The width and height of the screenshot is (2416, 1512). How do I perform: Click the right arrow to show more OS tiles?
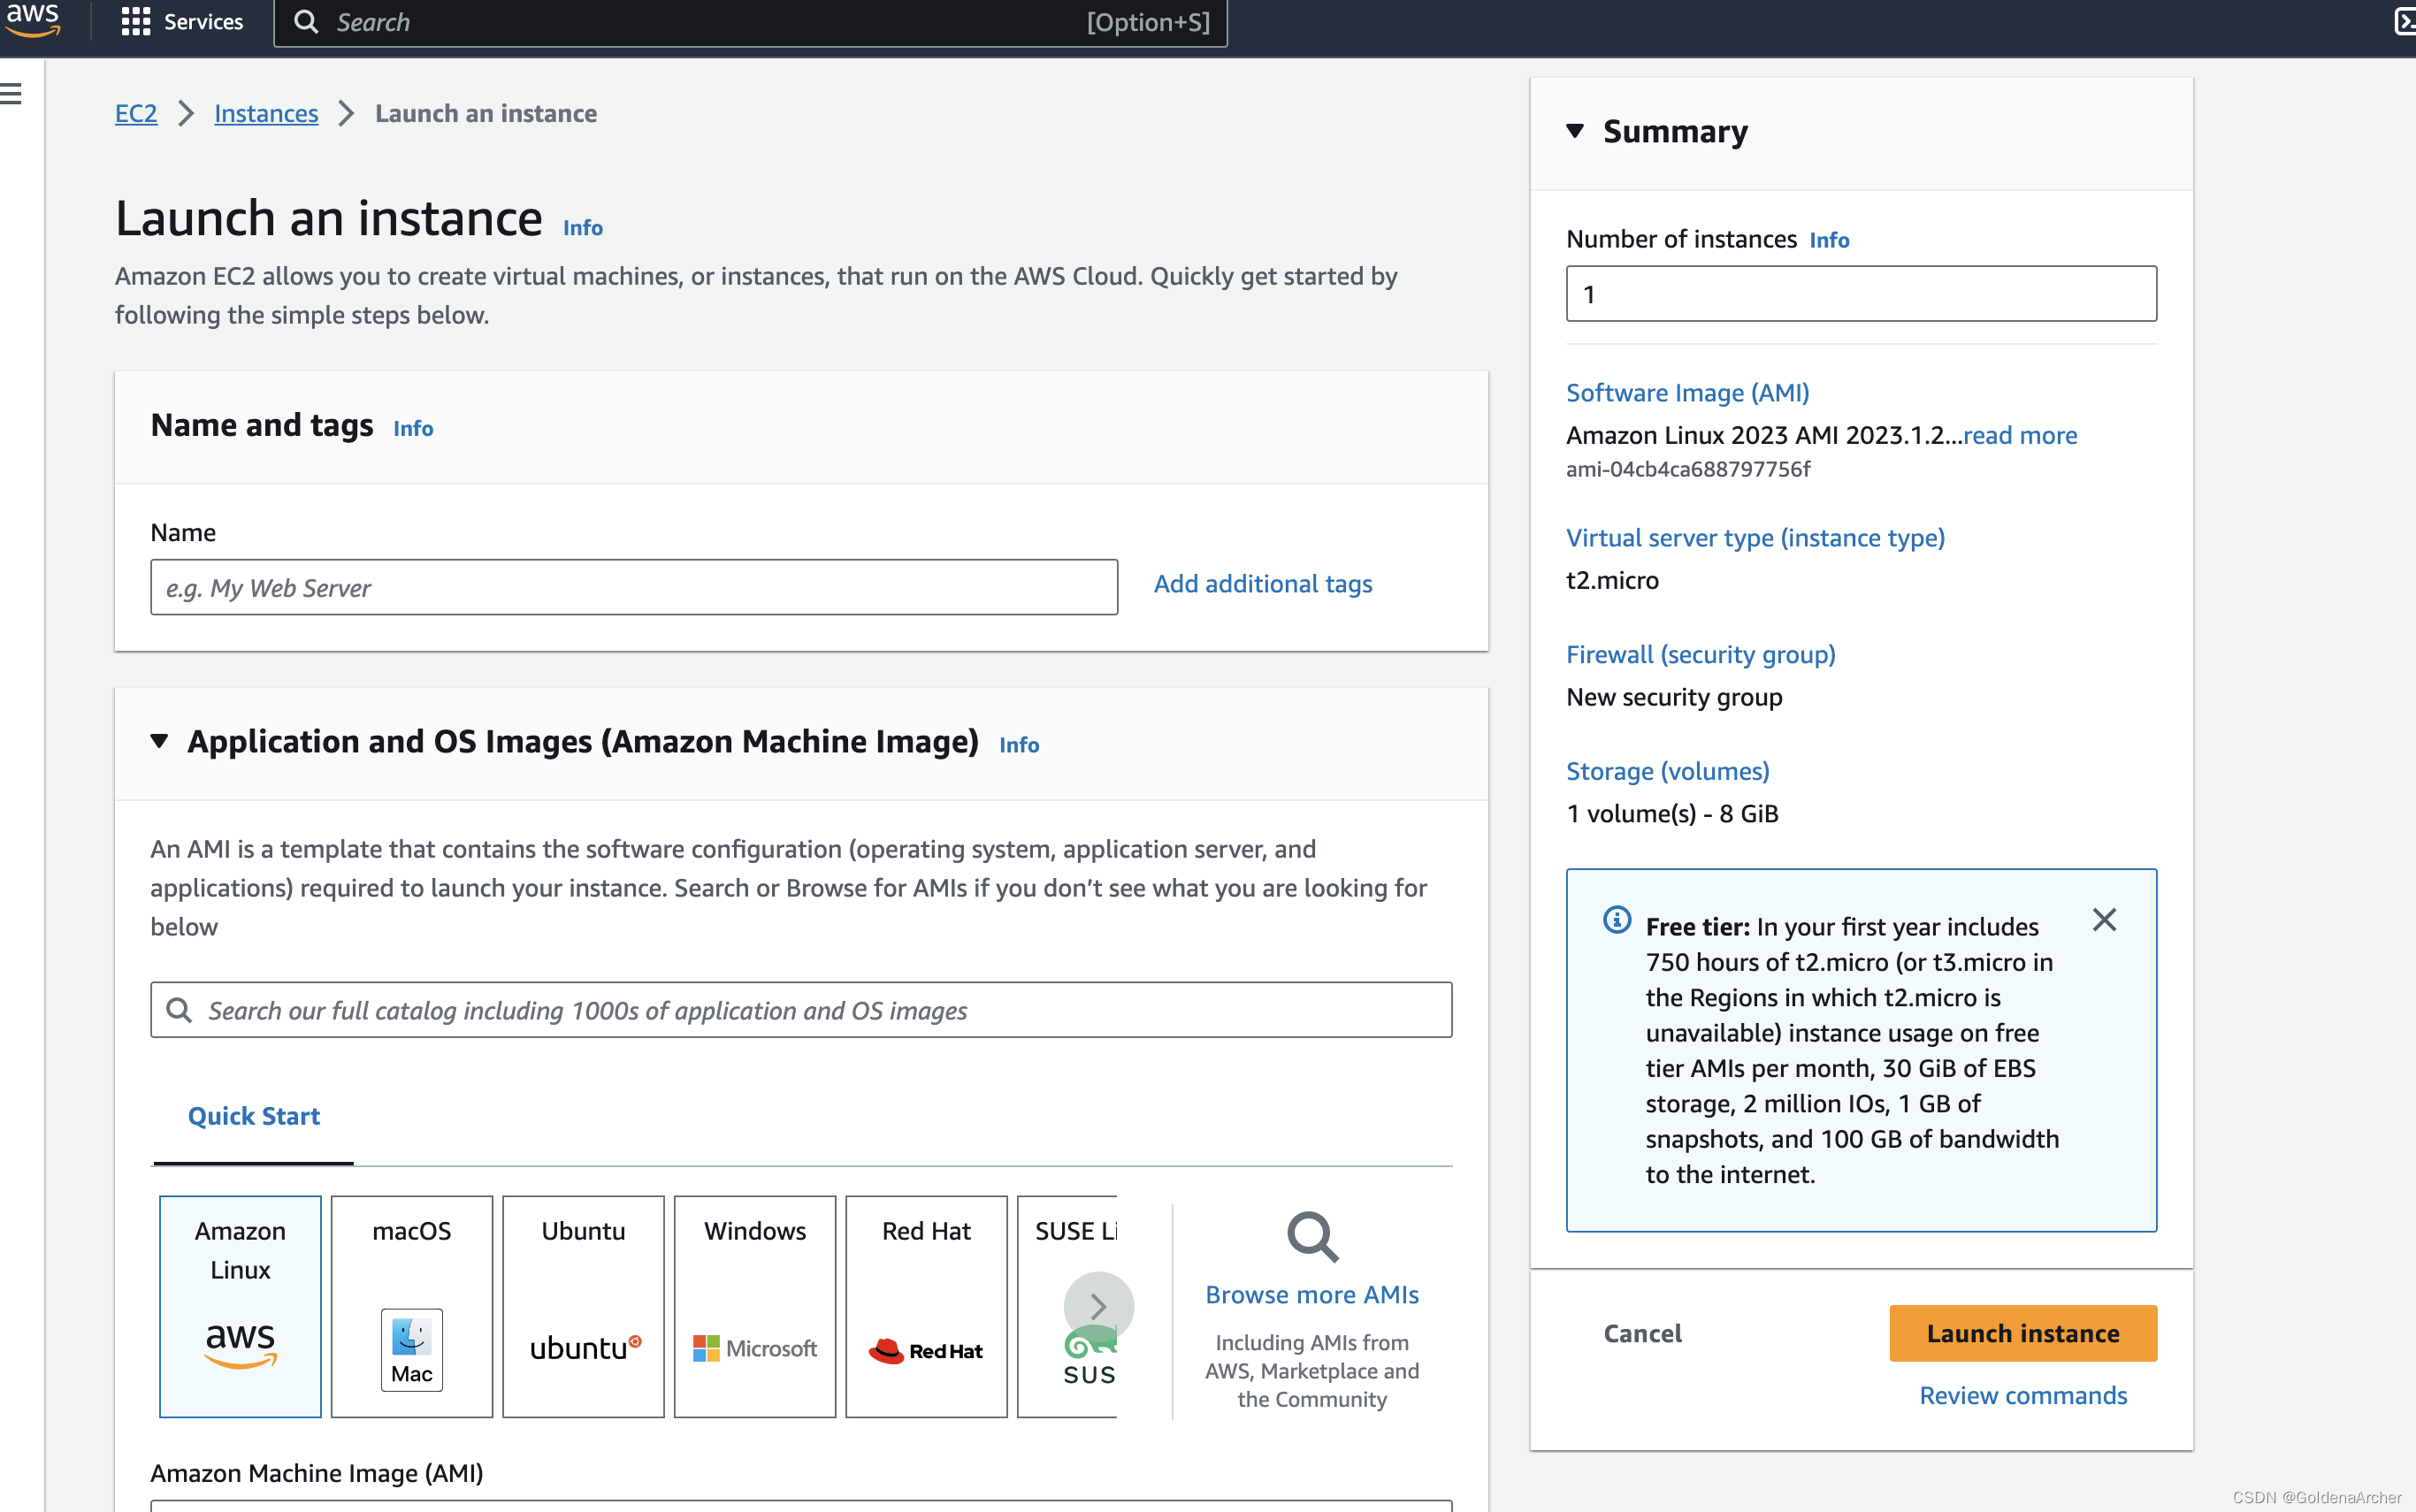click(x=1098, y=1306)
